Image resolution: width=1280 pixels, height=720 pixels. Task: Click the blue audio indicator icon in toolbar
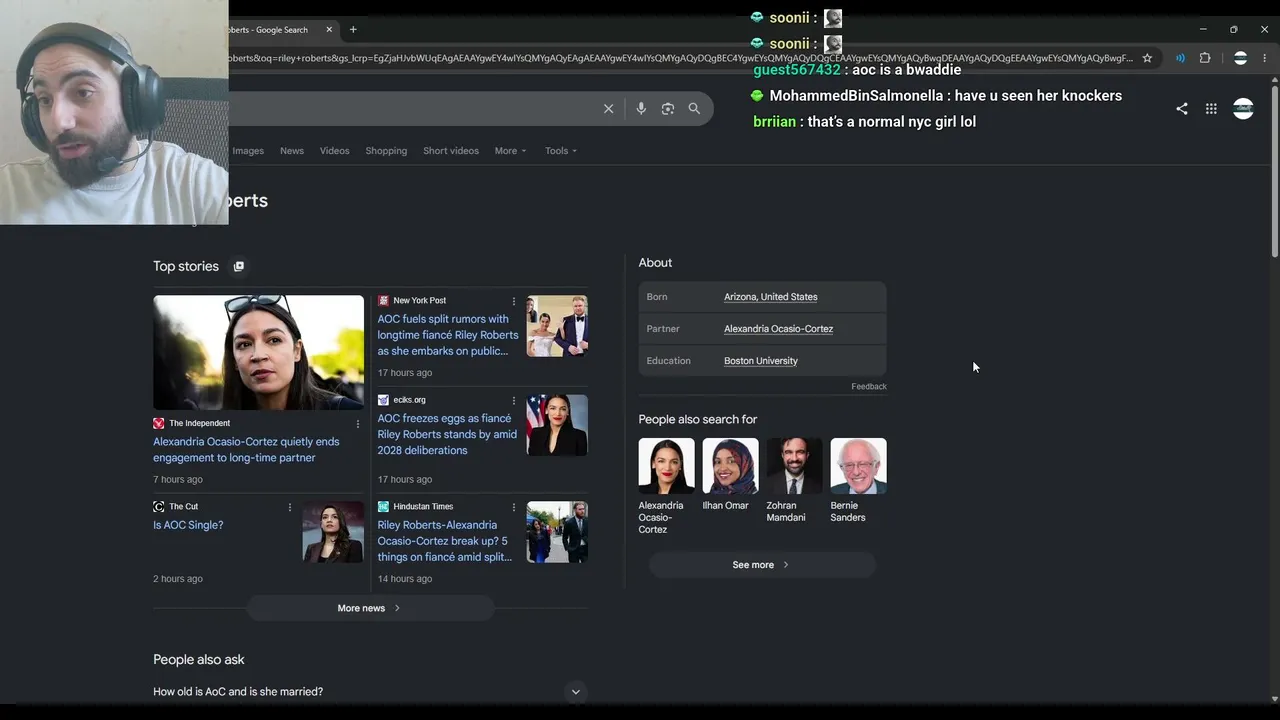(x=1180, y=58)
